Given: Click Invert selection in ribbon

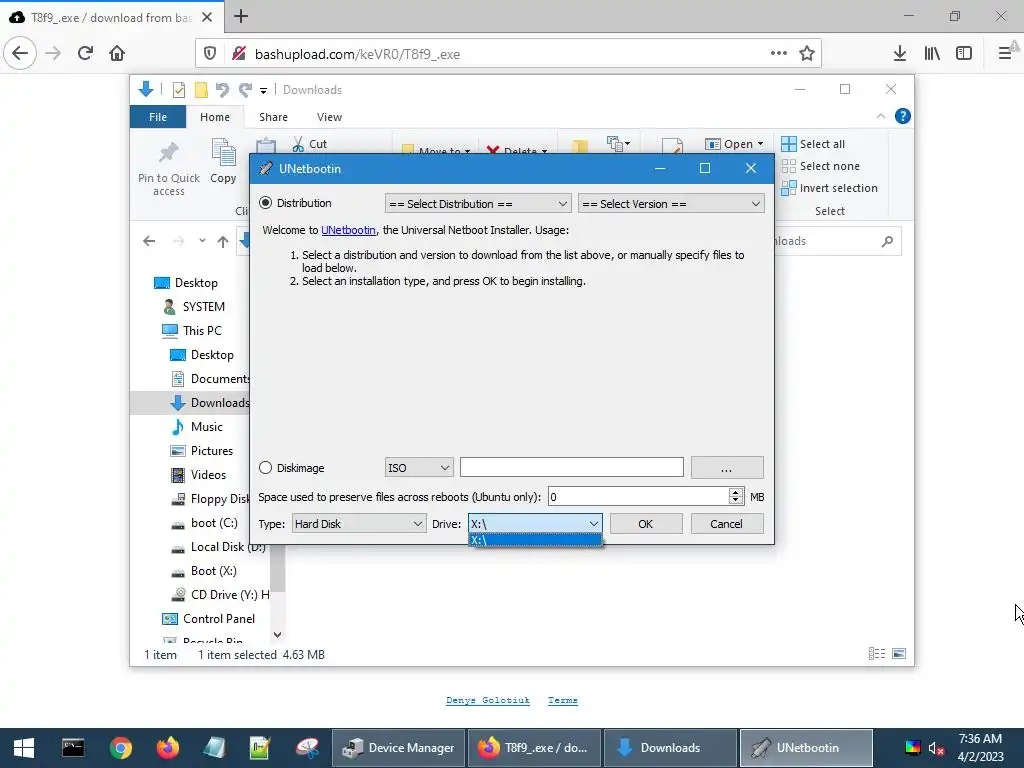Looking at the screenshot, I should (x=829, y=188).
